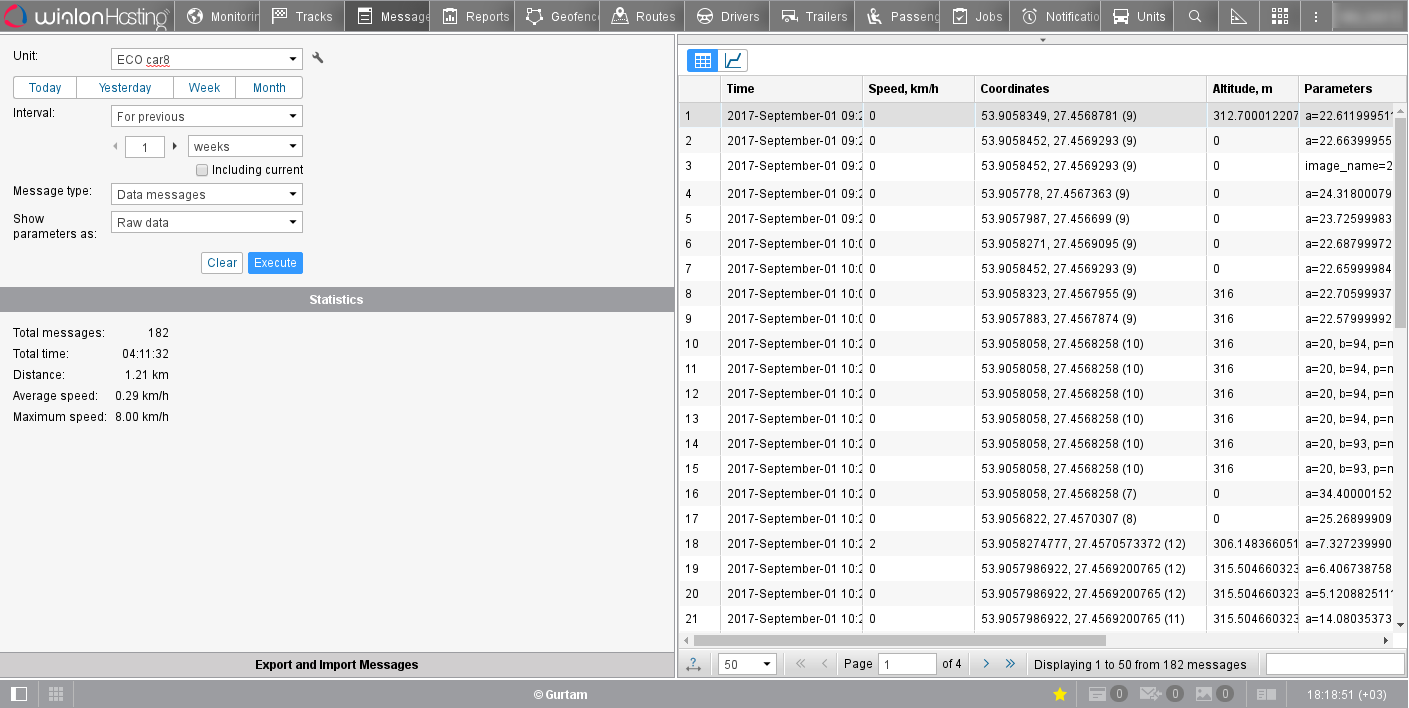Open the Reports tab
The width and height of the screenshot is (1409, 708).
tap(476, 16)
